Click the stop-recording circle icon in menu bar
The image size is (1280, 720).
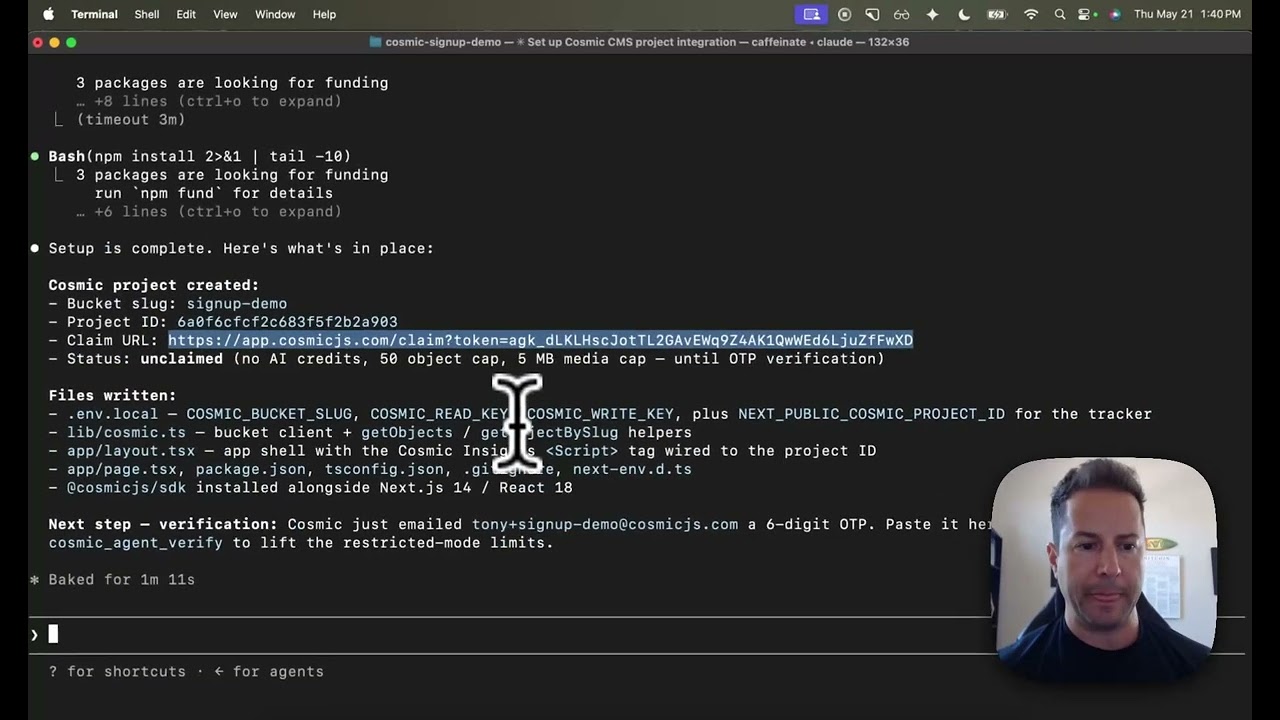point(845,14)
